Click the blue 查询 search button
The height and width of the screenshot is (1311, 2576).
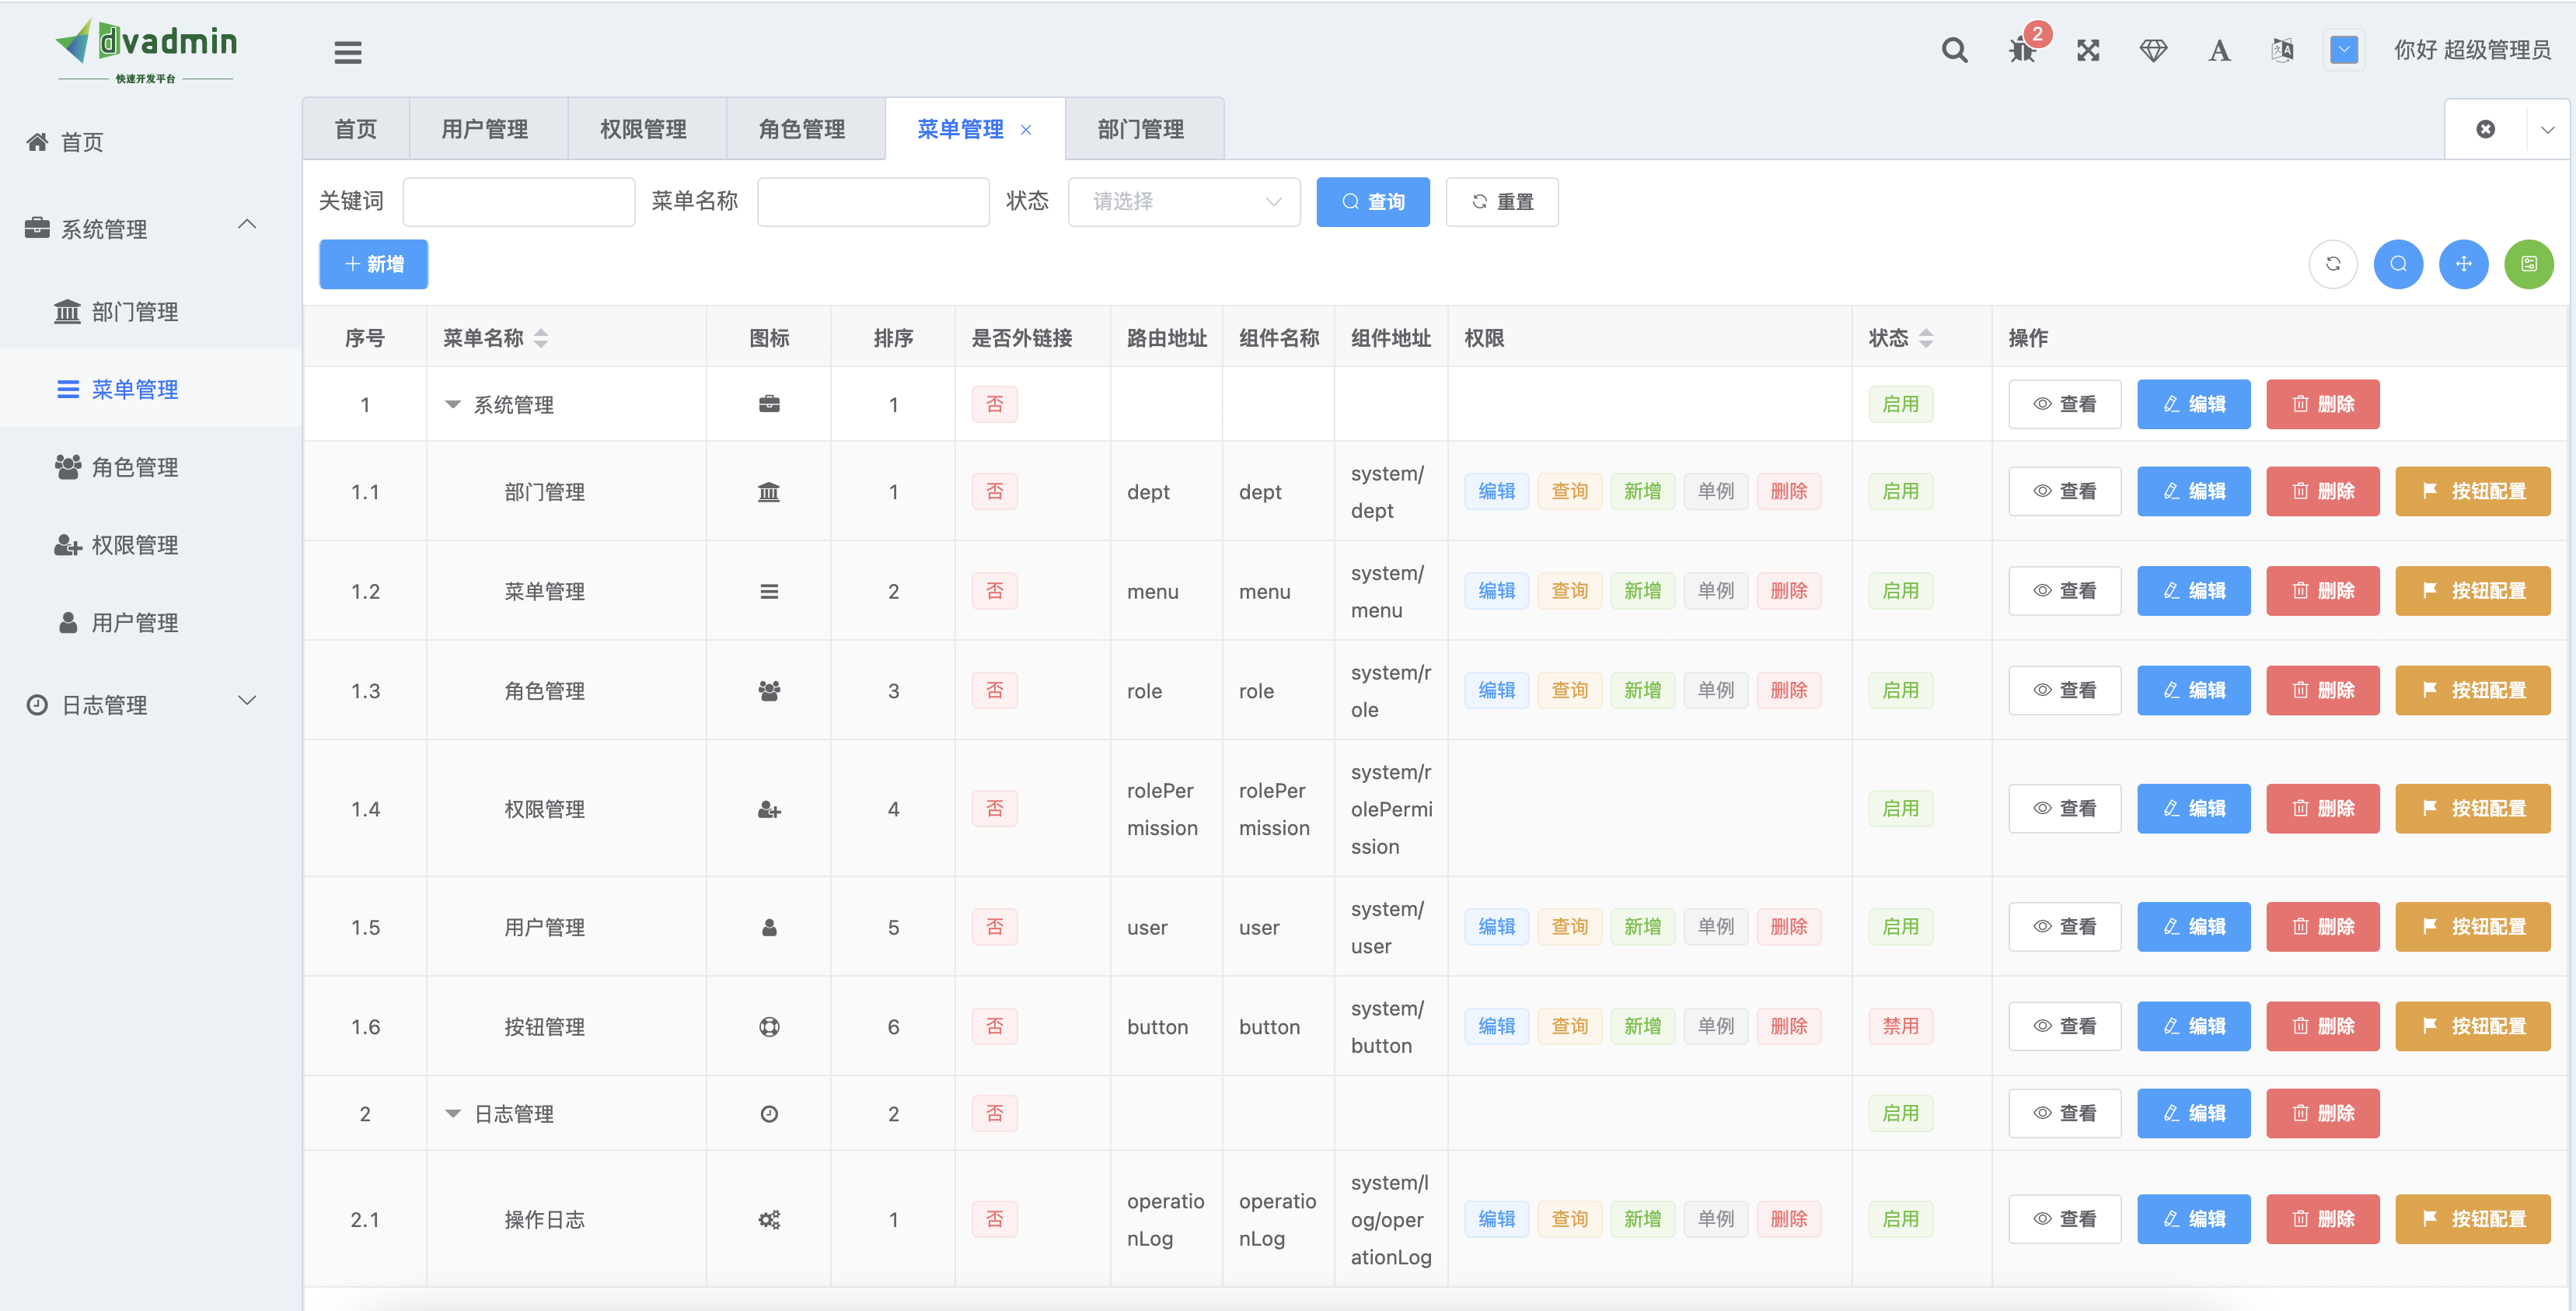pyautogui.click(x=1373, y=202)
